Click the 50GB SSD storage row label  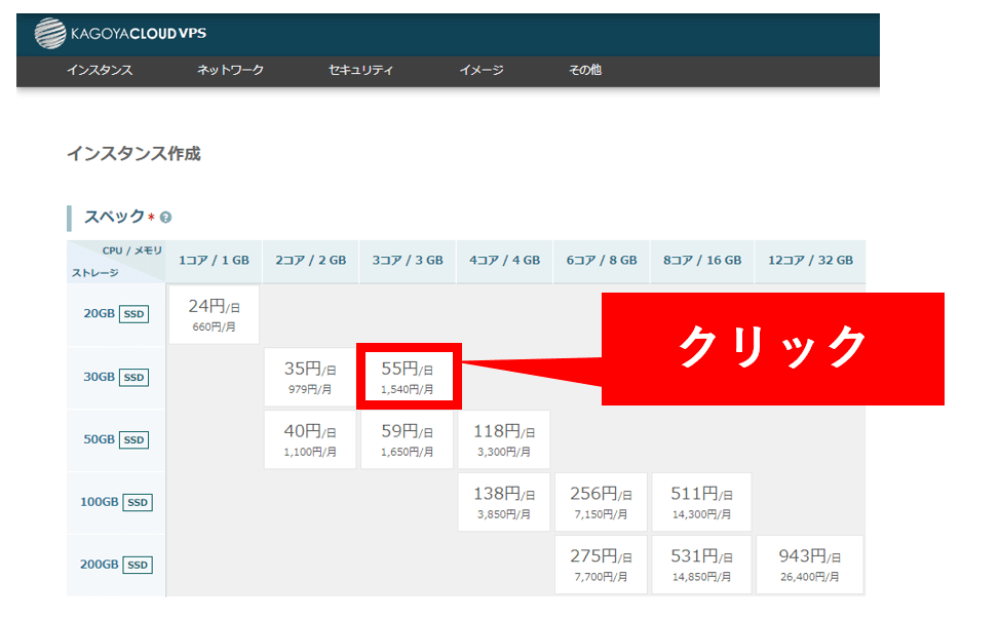pyautogui.click(x=116, y=439)
